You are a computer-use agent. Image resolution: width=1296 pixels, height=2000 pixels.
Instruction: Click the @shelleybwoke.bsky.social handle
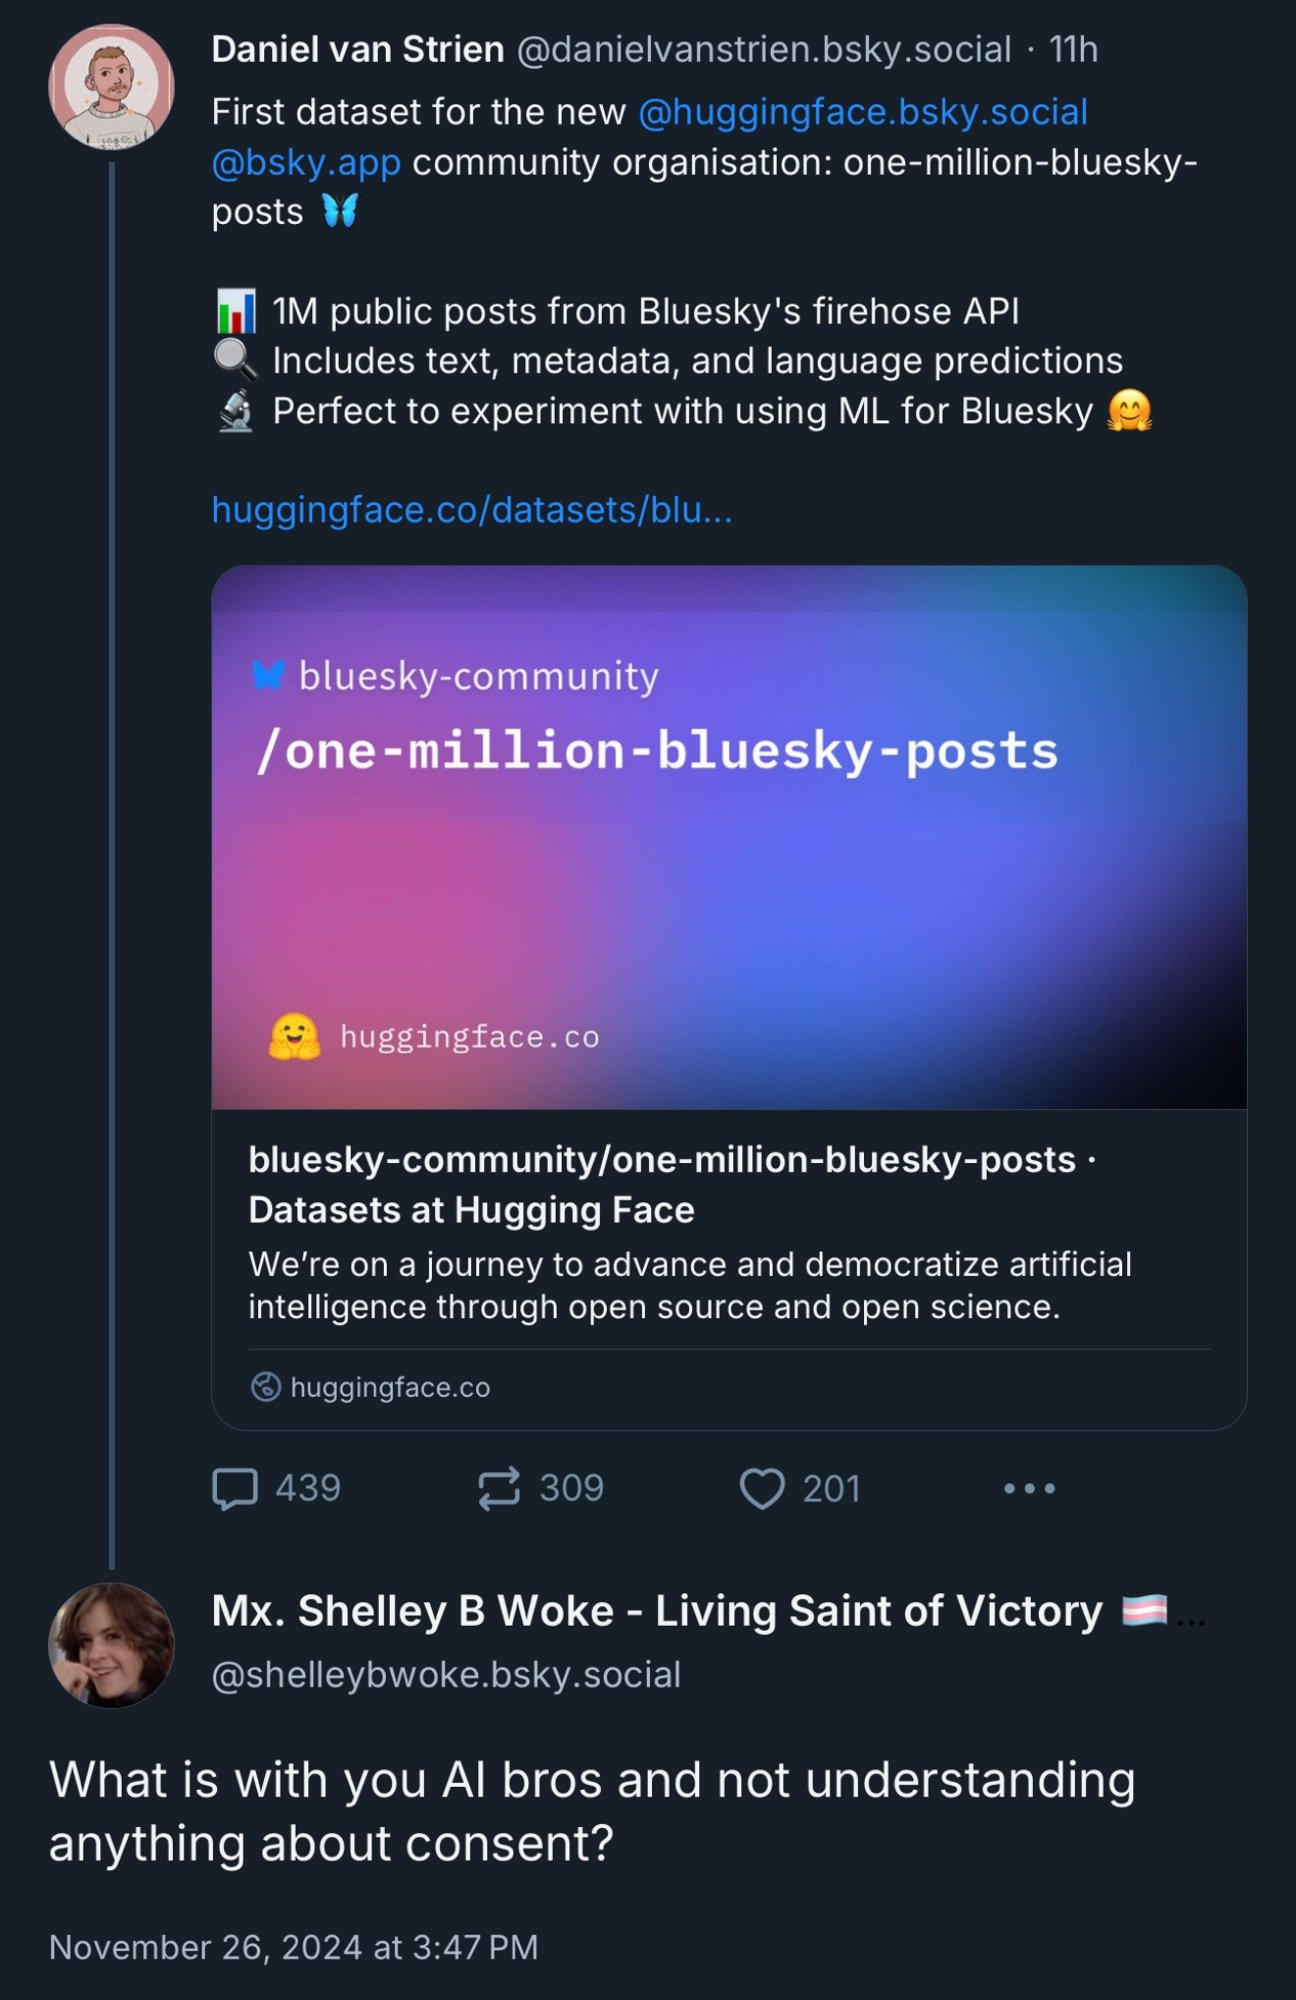coord(446,1674)
